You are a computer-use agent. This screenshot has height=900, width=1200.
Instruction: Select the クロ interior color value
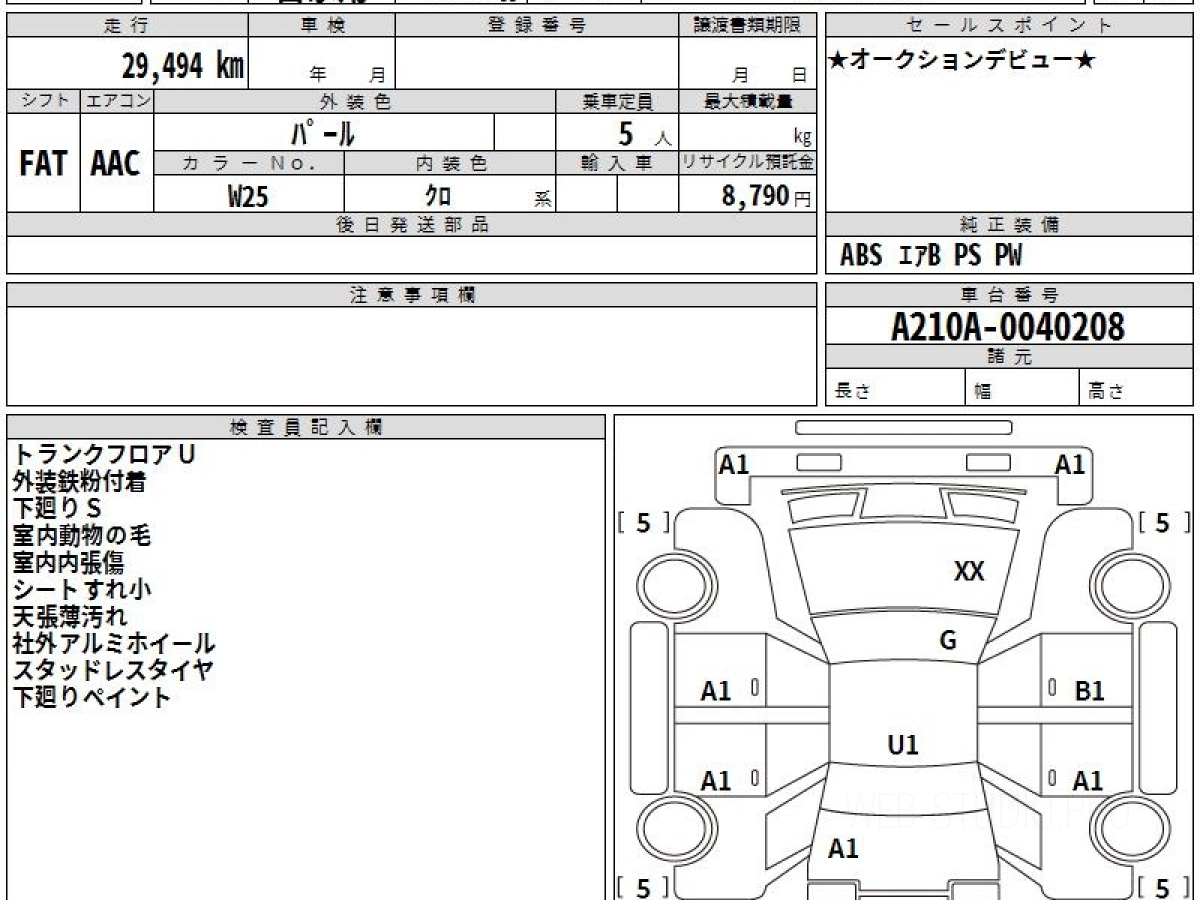click(438, 196)
